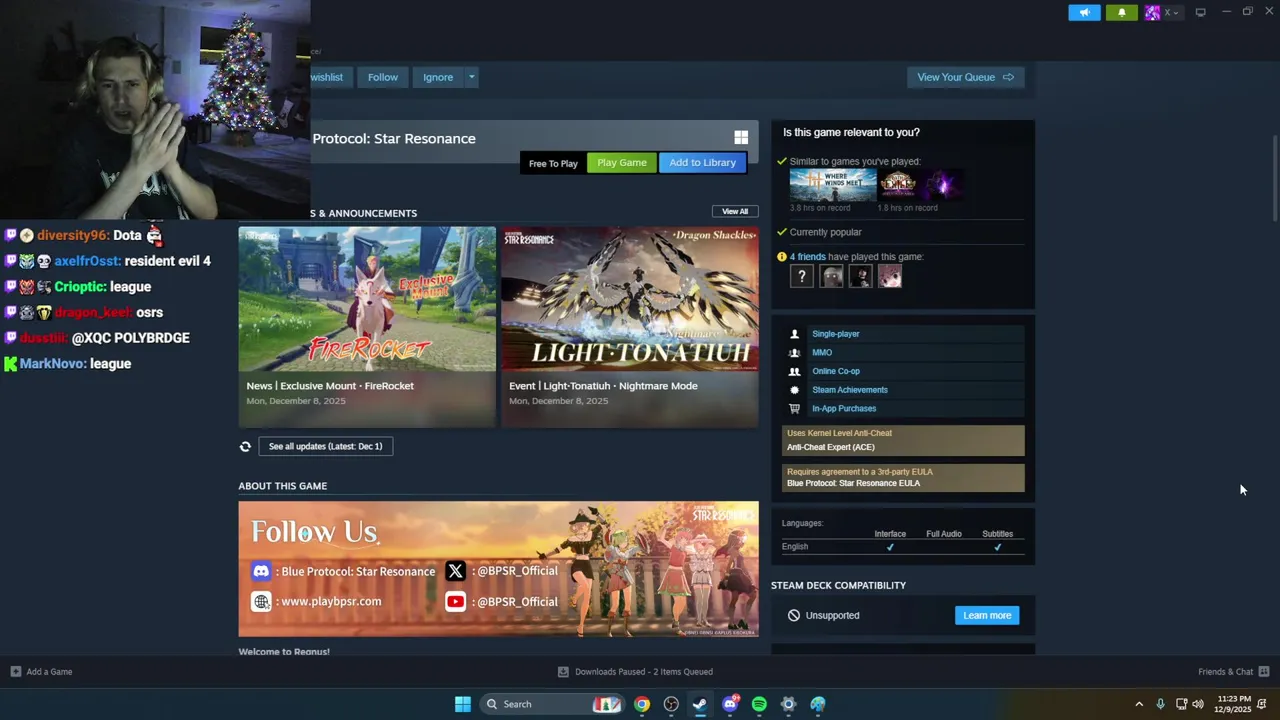1280x720 pixels.
Task: Click the website globe icon in banner
Action: click(x=261, y=601)
